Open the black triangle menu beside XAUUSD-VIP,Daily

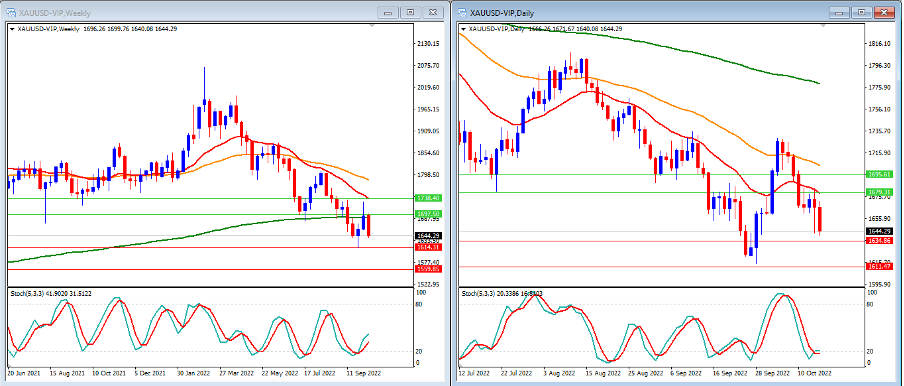pyautogui.click(x=464, y=28)
